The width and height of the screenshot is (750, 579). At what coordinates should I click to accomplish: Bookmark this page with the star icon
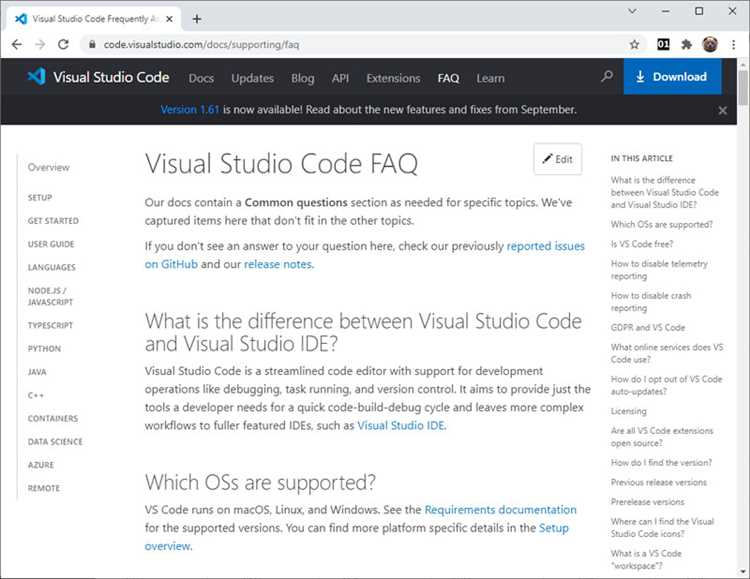634,45
